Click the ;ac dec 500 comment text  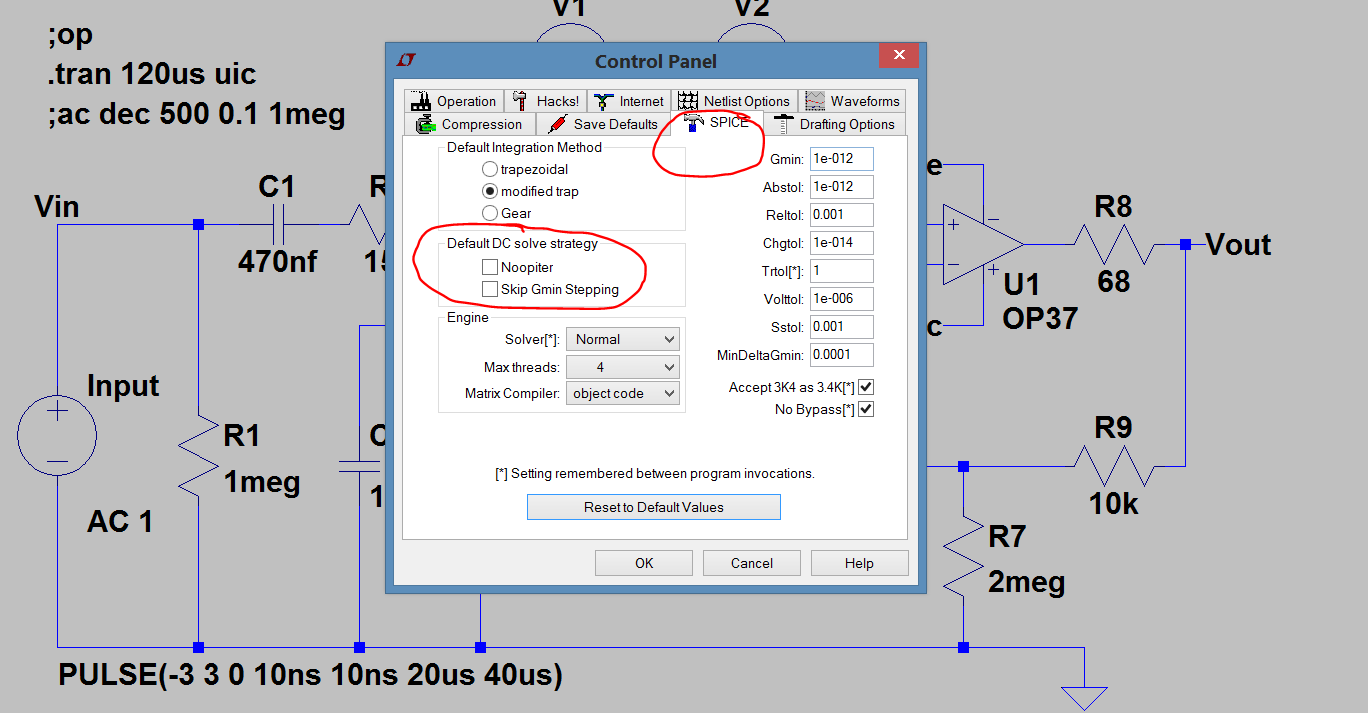coord(196,114)
